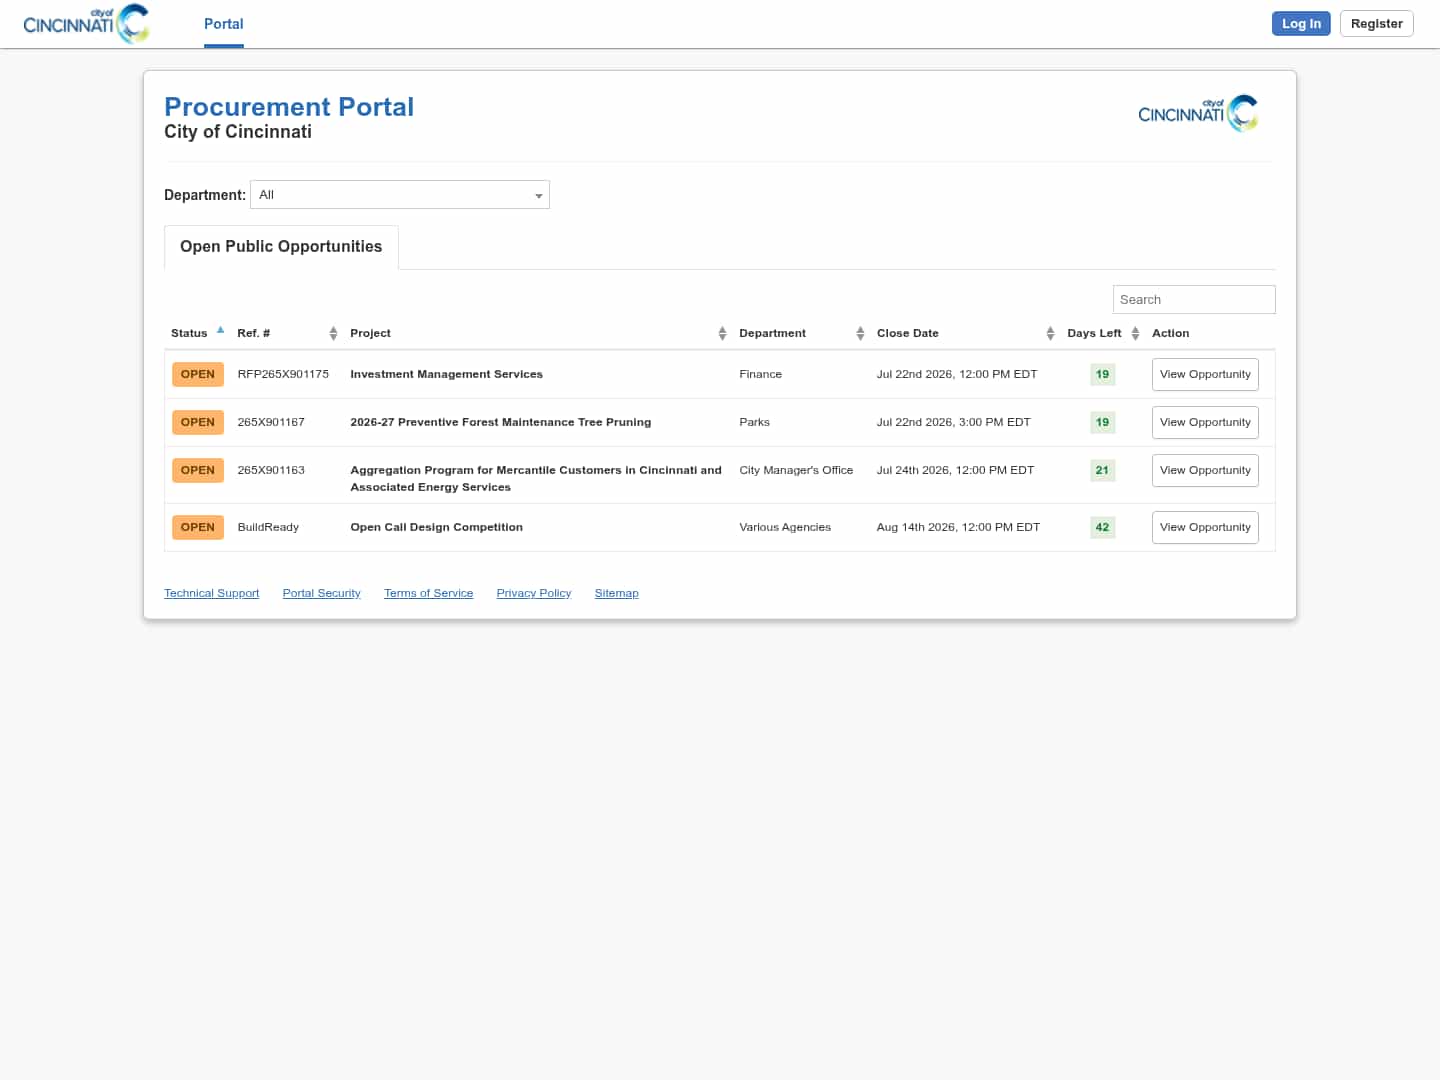Click OPEN badge for ref 265X901167
This screenshot has height=1080, width=1440.
(198, 423)
